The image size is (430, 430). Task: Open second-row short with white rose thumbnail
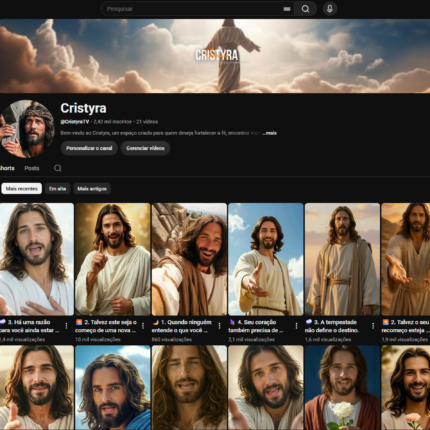click(x=342, y=388)
